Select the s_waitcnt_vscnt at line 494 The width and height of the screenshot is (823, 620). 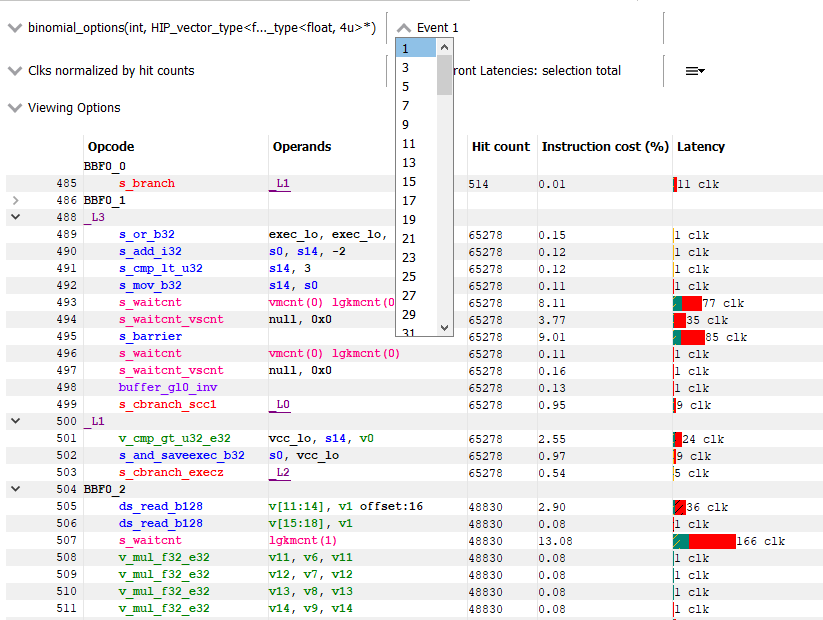pyautogui.click(x=171, y=319)
